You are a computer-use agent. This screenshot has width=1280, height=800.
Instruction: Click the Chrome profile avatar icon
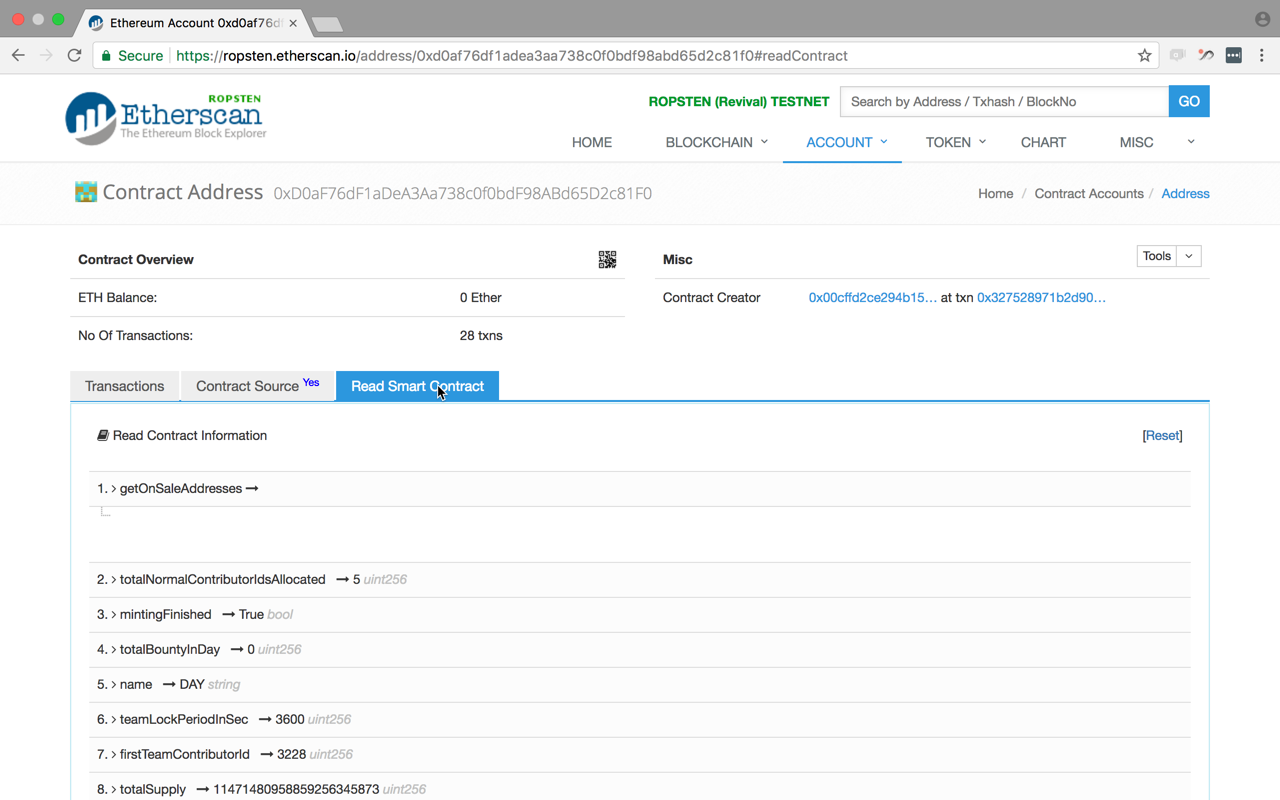point(1262,19)
